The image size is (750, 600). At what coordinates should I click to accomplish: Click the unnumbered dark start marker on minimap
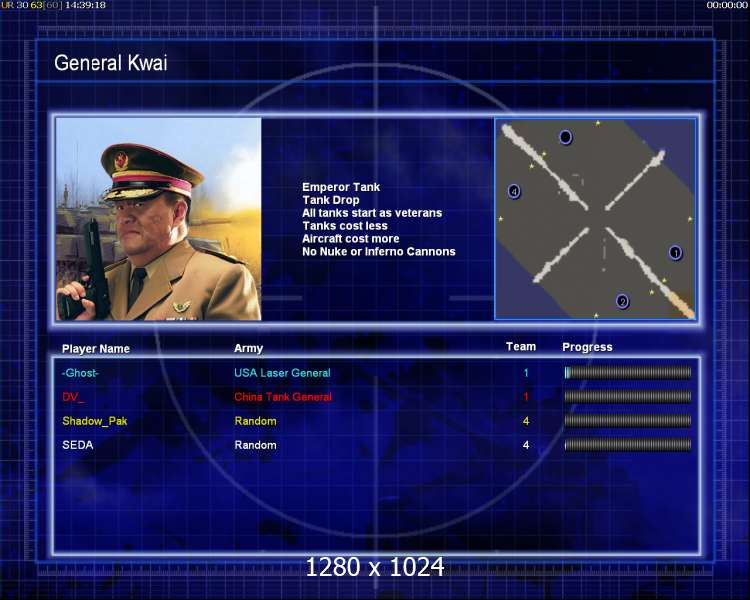click(565, 137)
